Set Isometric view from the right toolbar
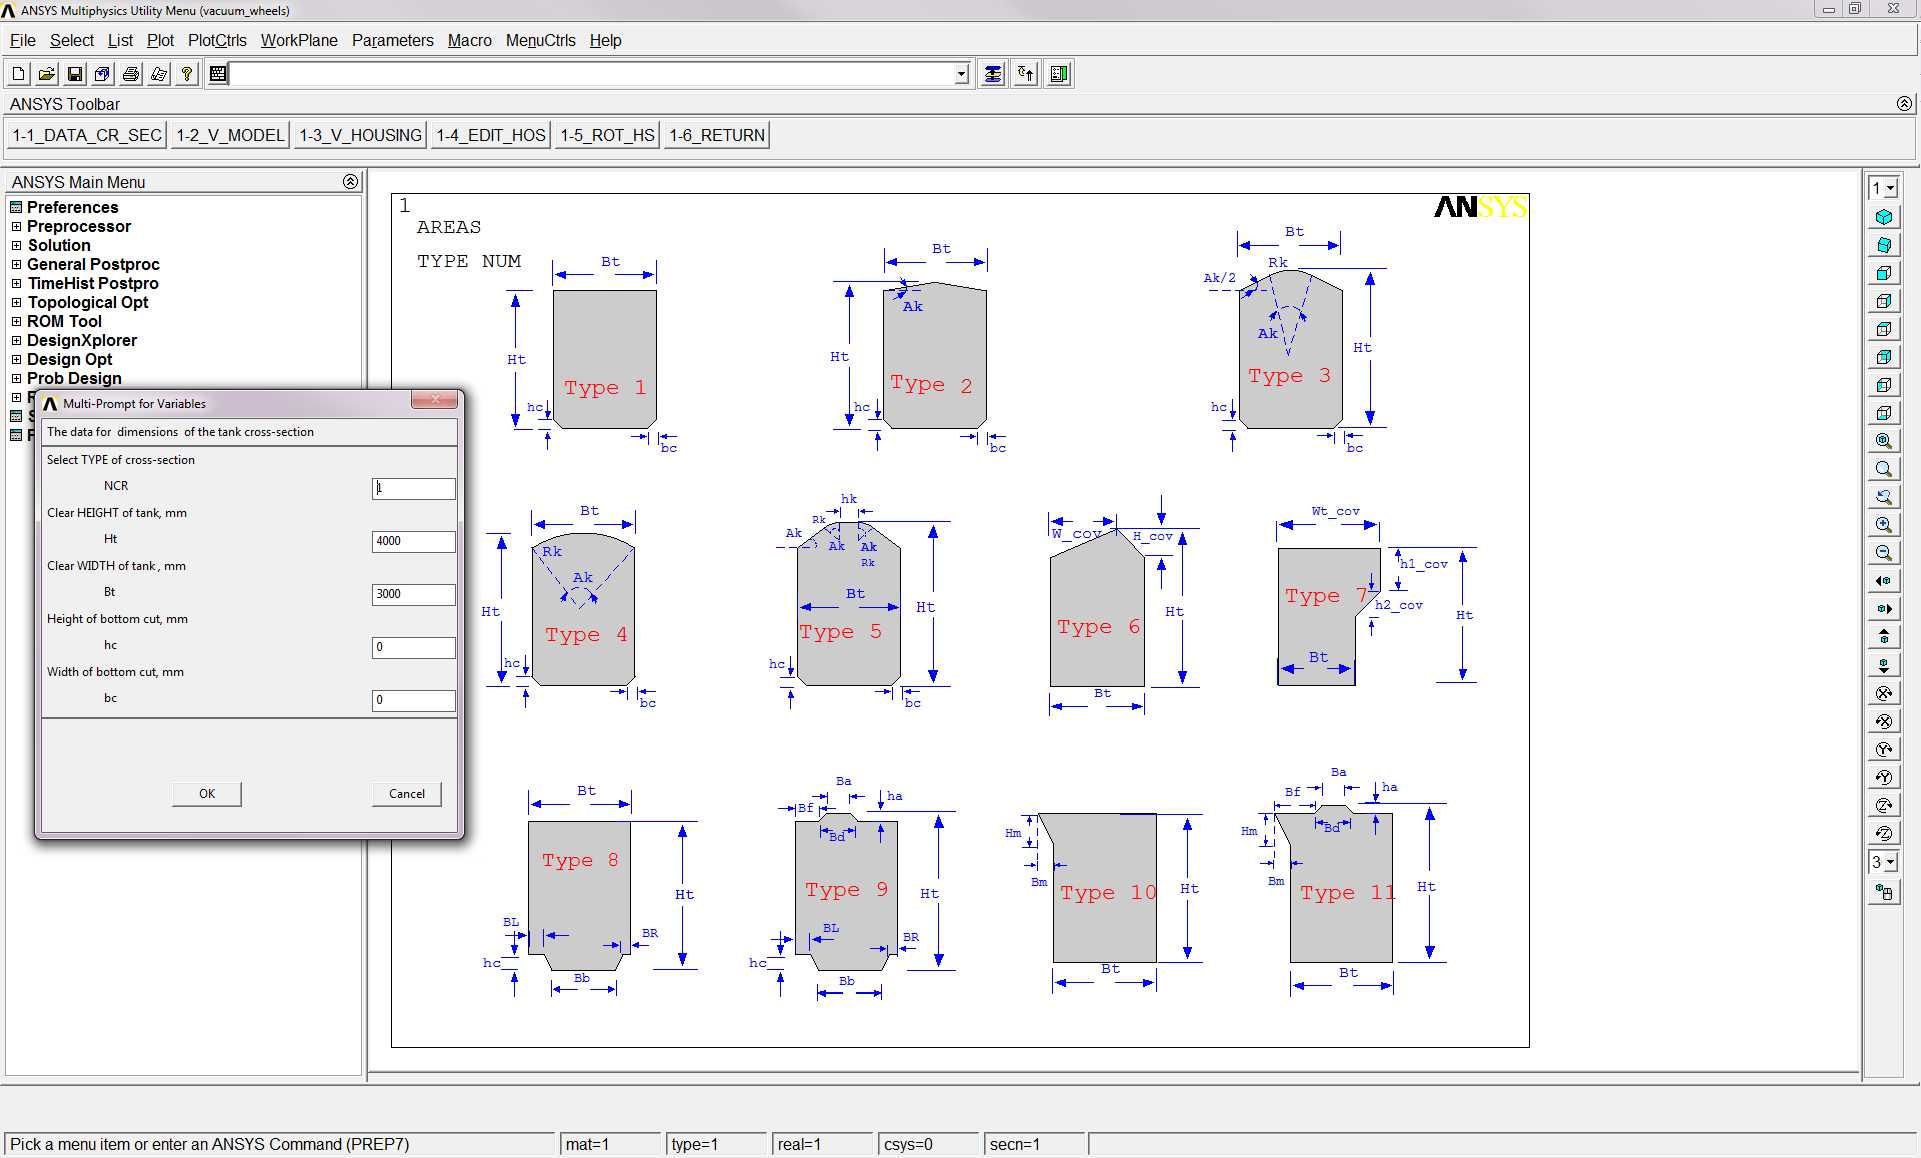 1884,217
